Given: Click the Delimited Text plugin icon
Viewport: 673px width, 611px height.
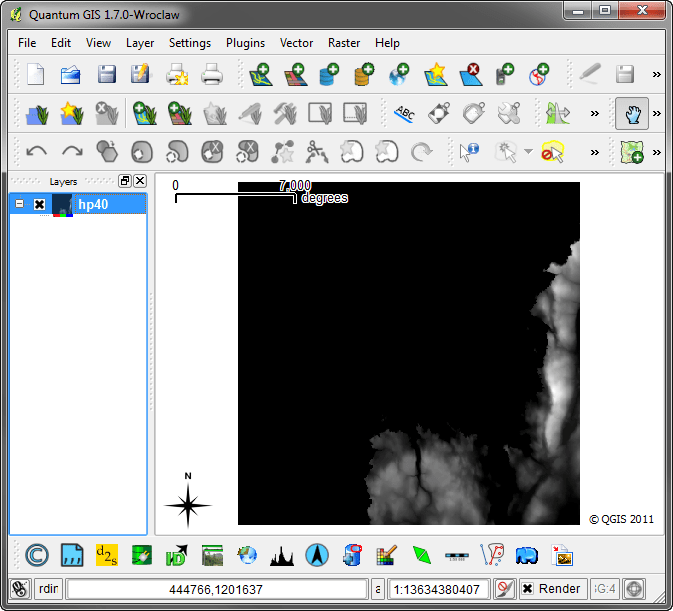Looking at the screenshot, I should click(x=72, y=555).
